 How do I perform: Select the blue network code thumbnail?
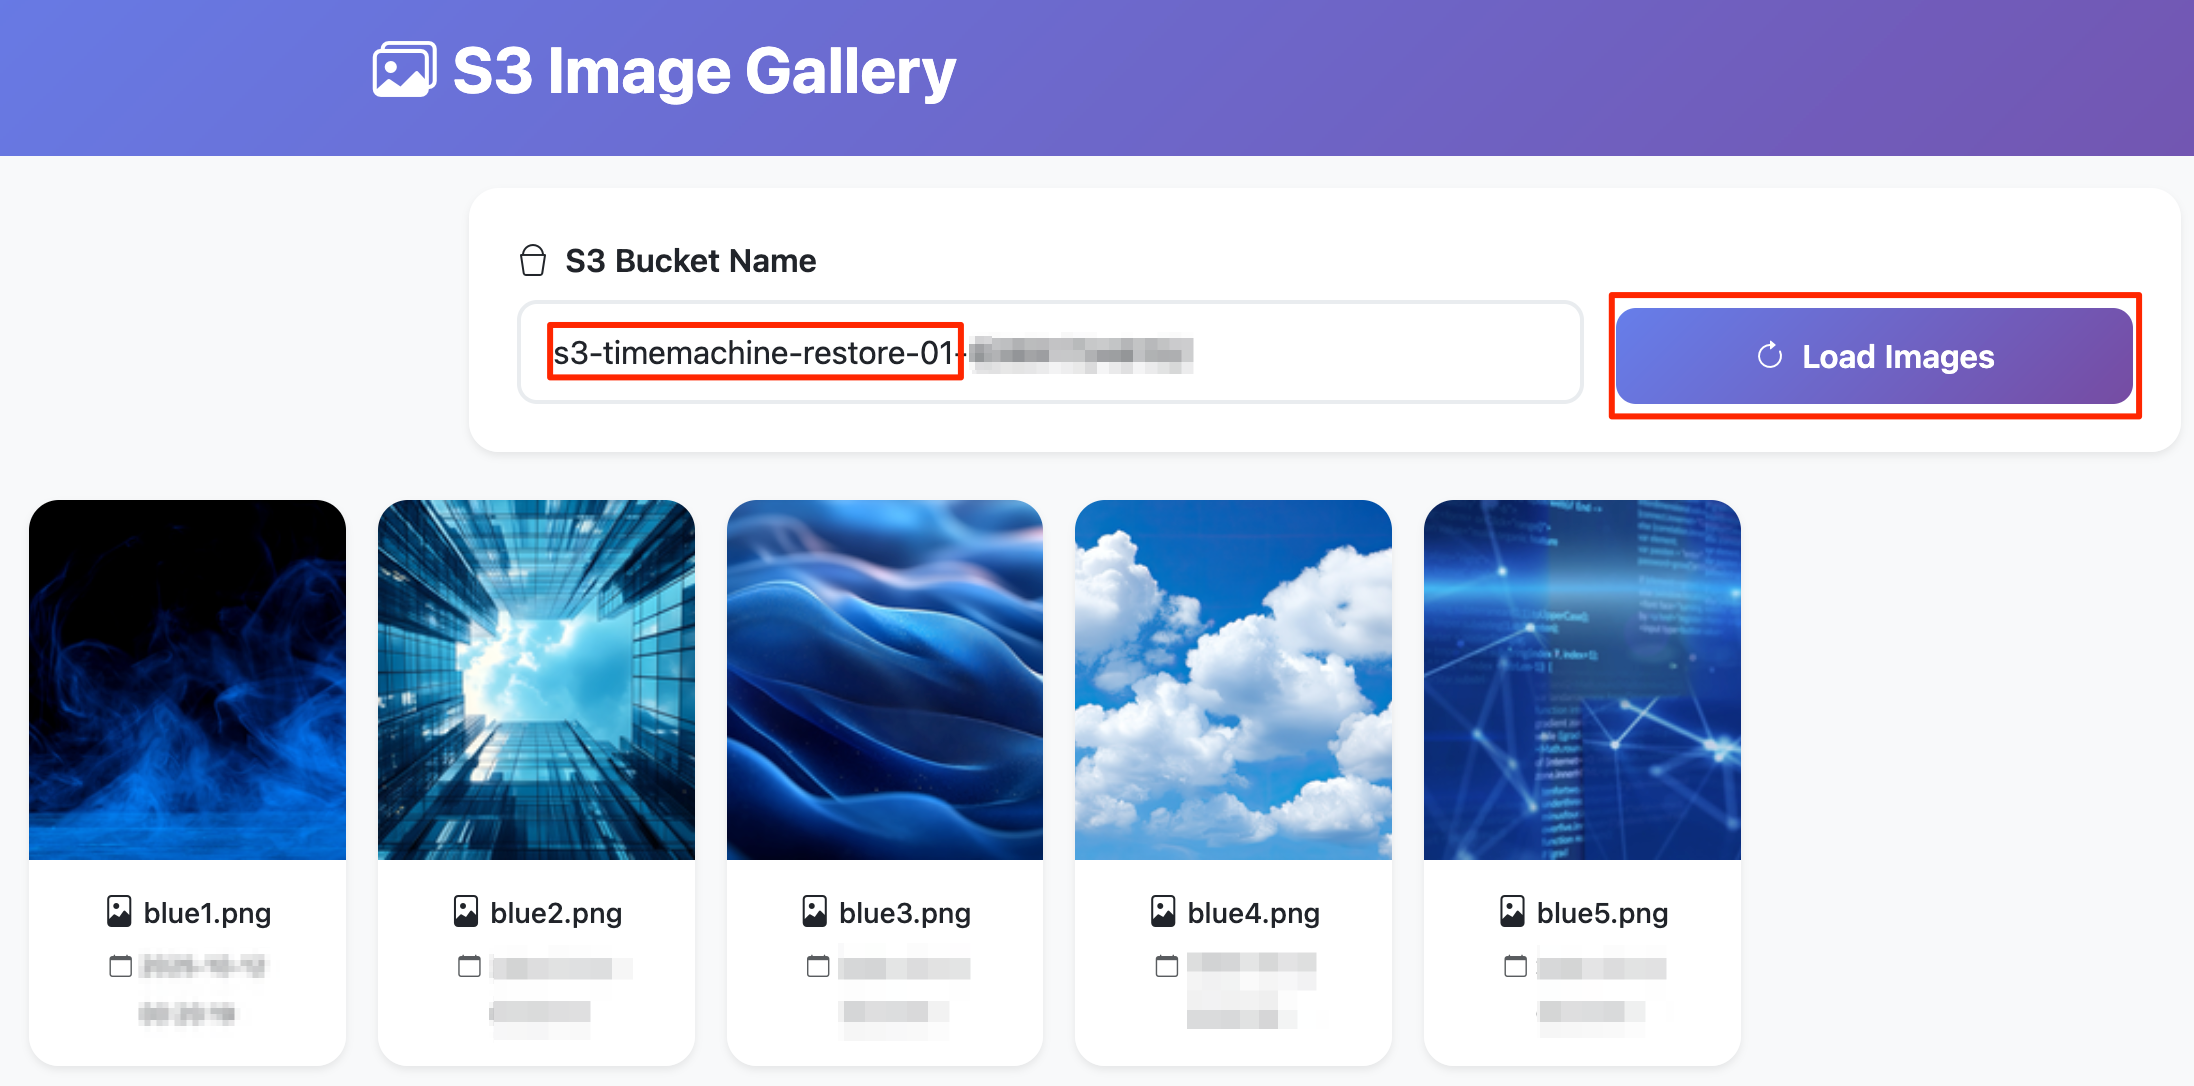coord(1582,680)
